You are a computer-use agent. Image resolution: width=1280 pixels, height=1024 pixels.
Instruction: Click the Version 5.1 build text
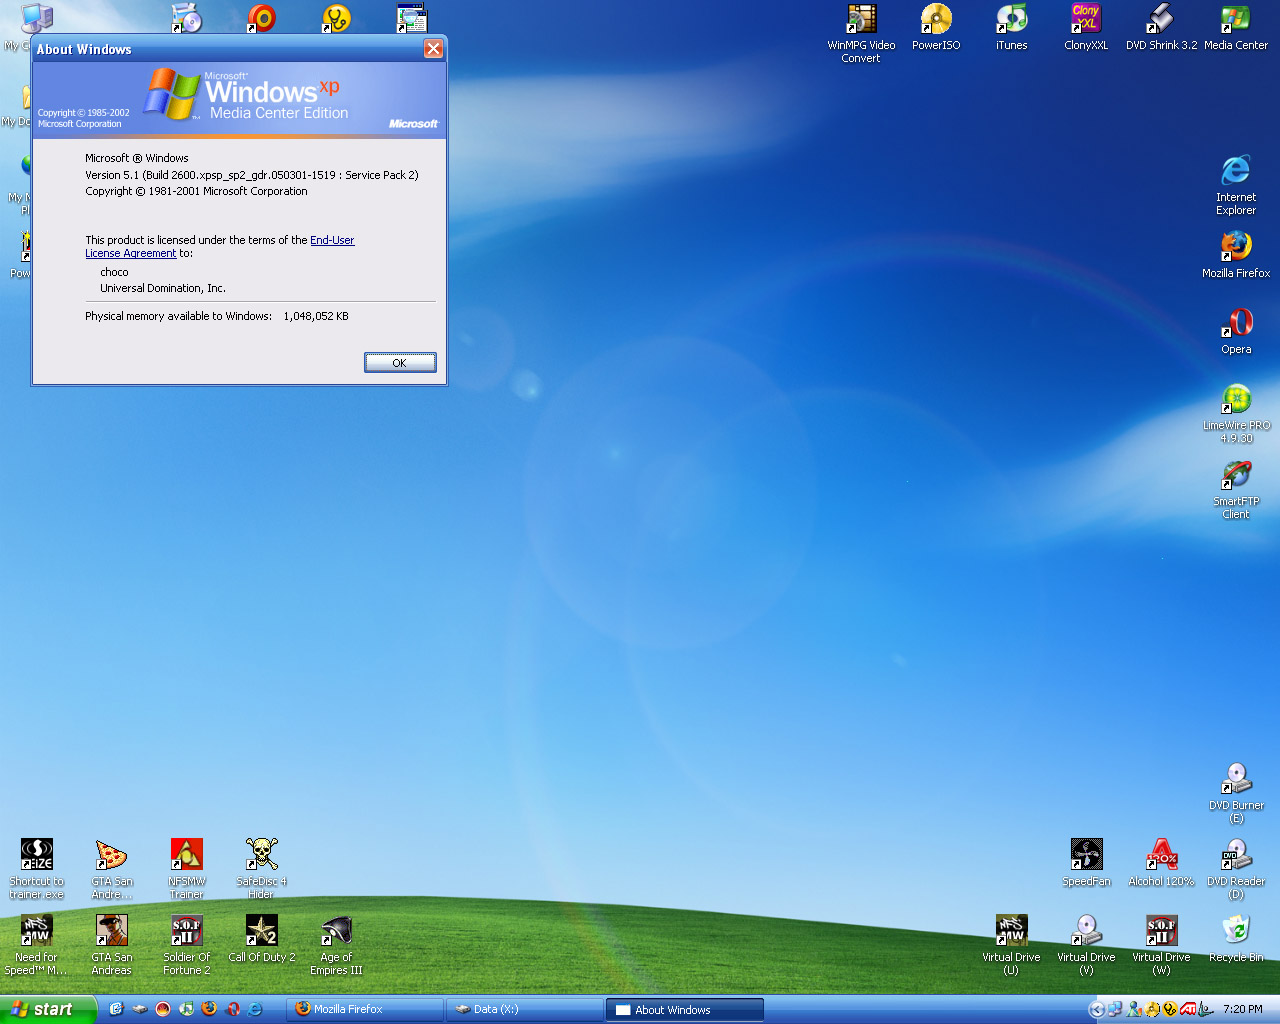(252, 175)
